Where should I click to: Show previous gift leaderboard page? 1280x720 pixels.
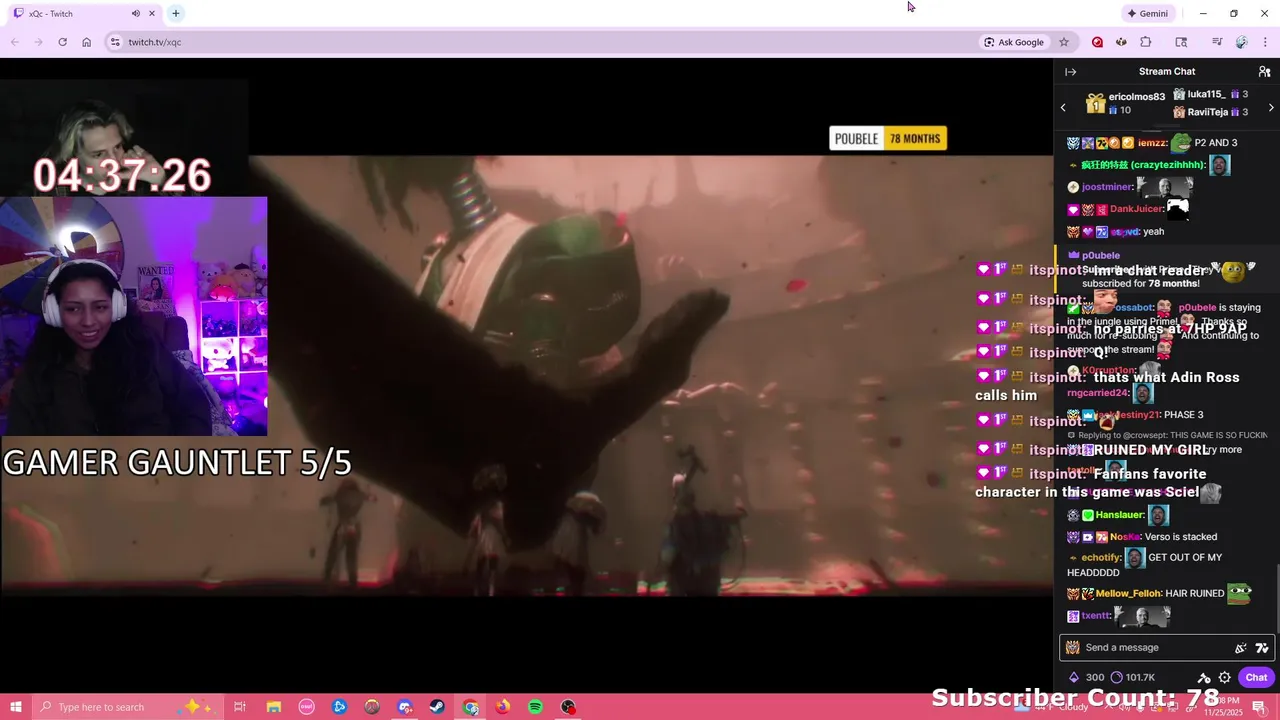coord(1063,107)
